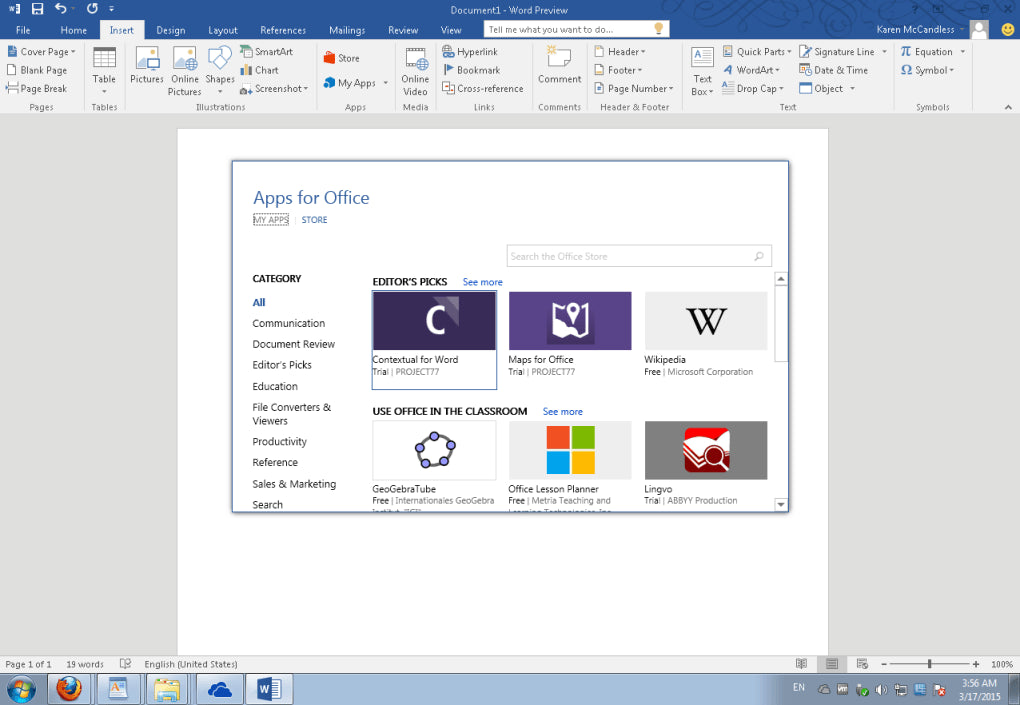Open the STORE tab in Apps for Office
The image size is (1020, 705).
tap(314, 219)
